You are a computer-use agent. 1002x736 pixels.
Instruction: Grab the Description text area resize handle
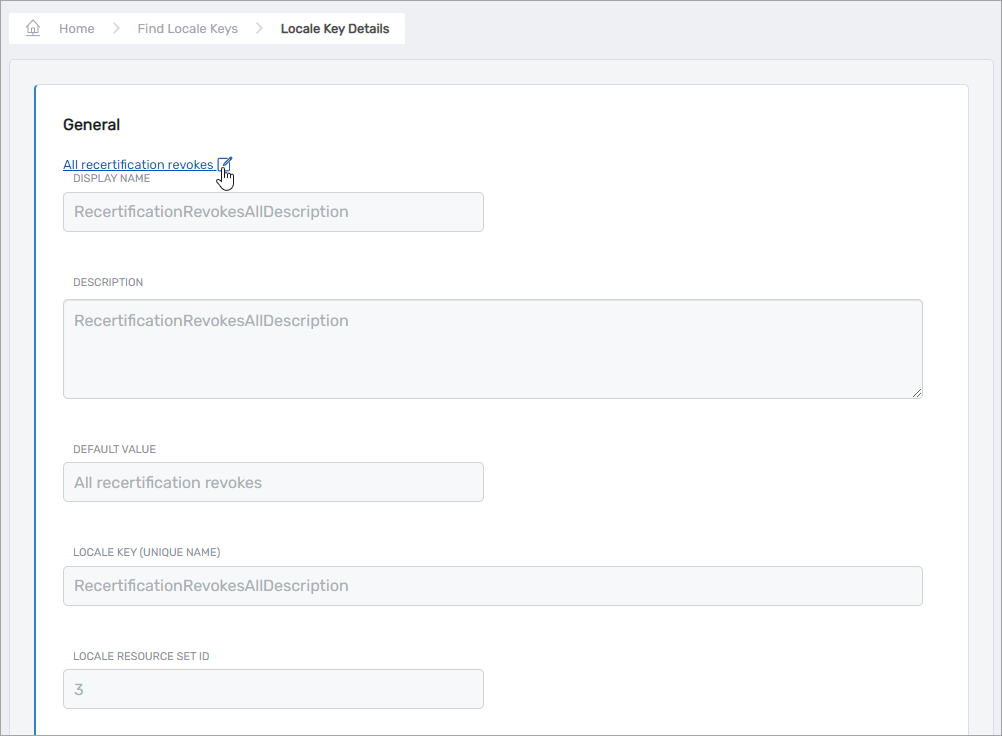click(x=917, y=393)
